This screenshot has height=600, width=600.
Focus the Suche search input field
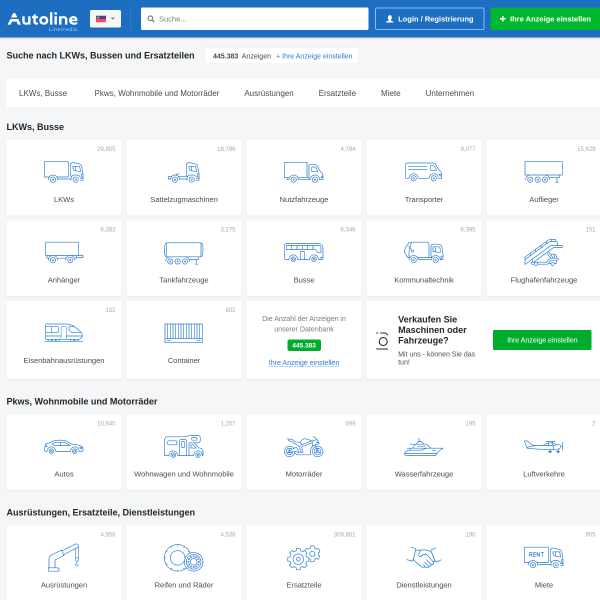[x=254, y=19]
